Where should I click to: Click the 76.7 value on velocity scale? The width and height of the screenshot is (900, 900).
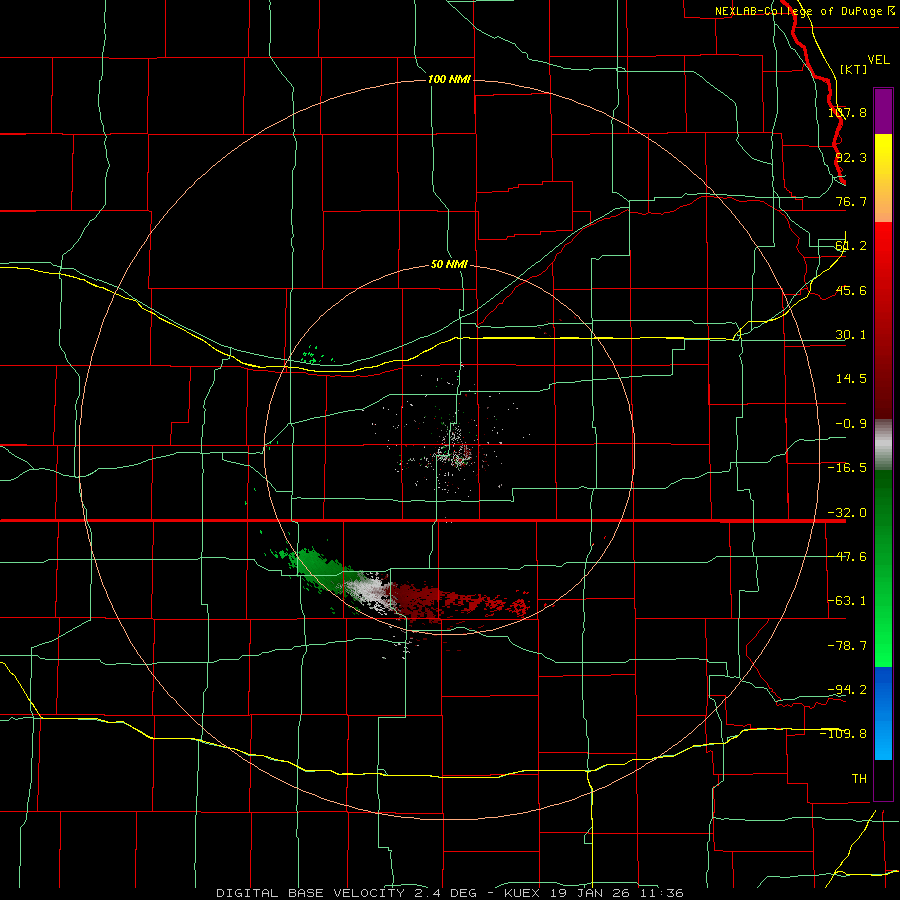point(851,201)
